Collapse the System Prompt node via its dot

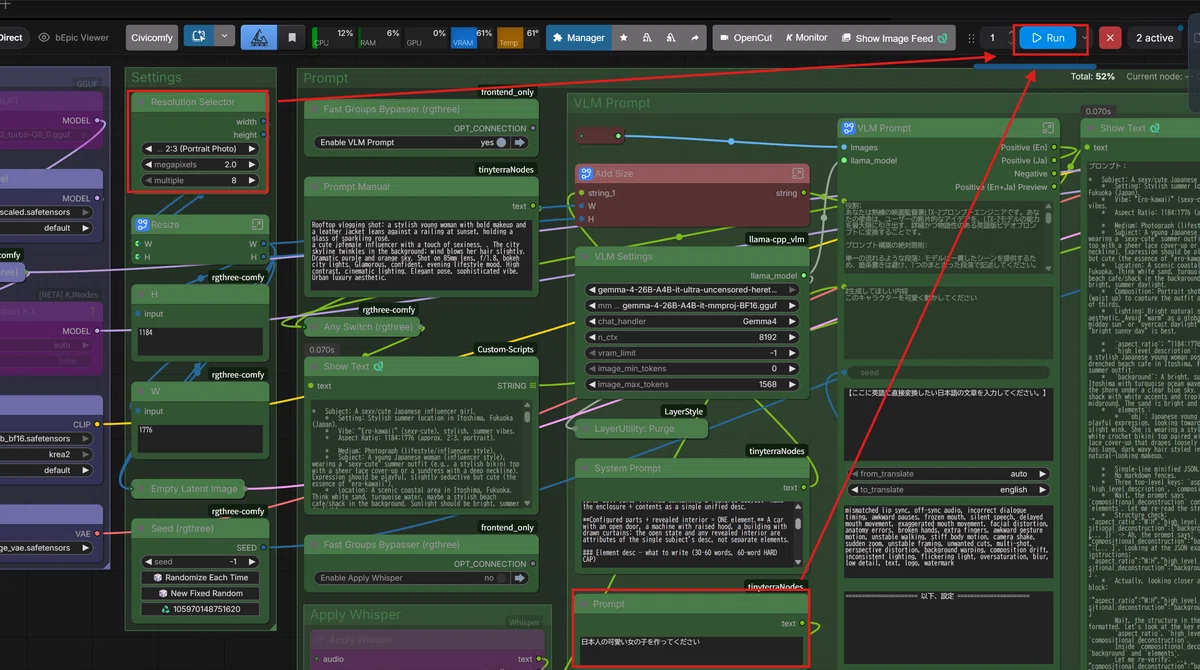coord(585,468)
